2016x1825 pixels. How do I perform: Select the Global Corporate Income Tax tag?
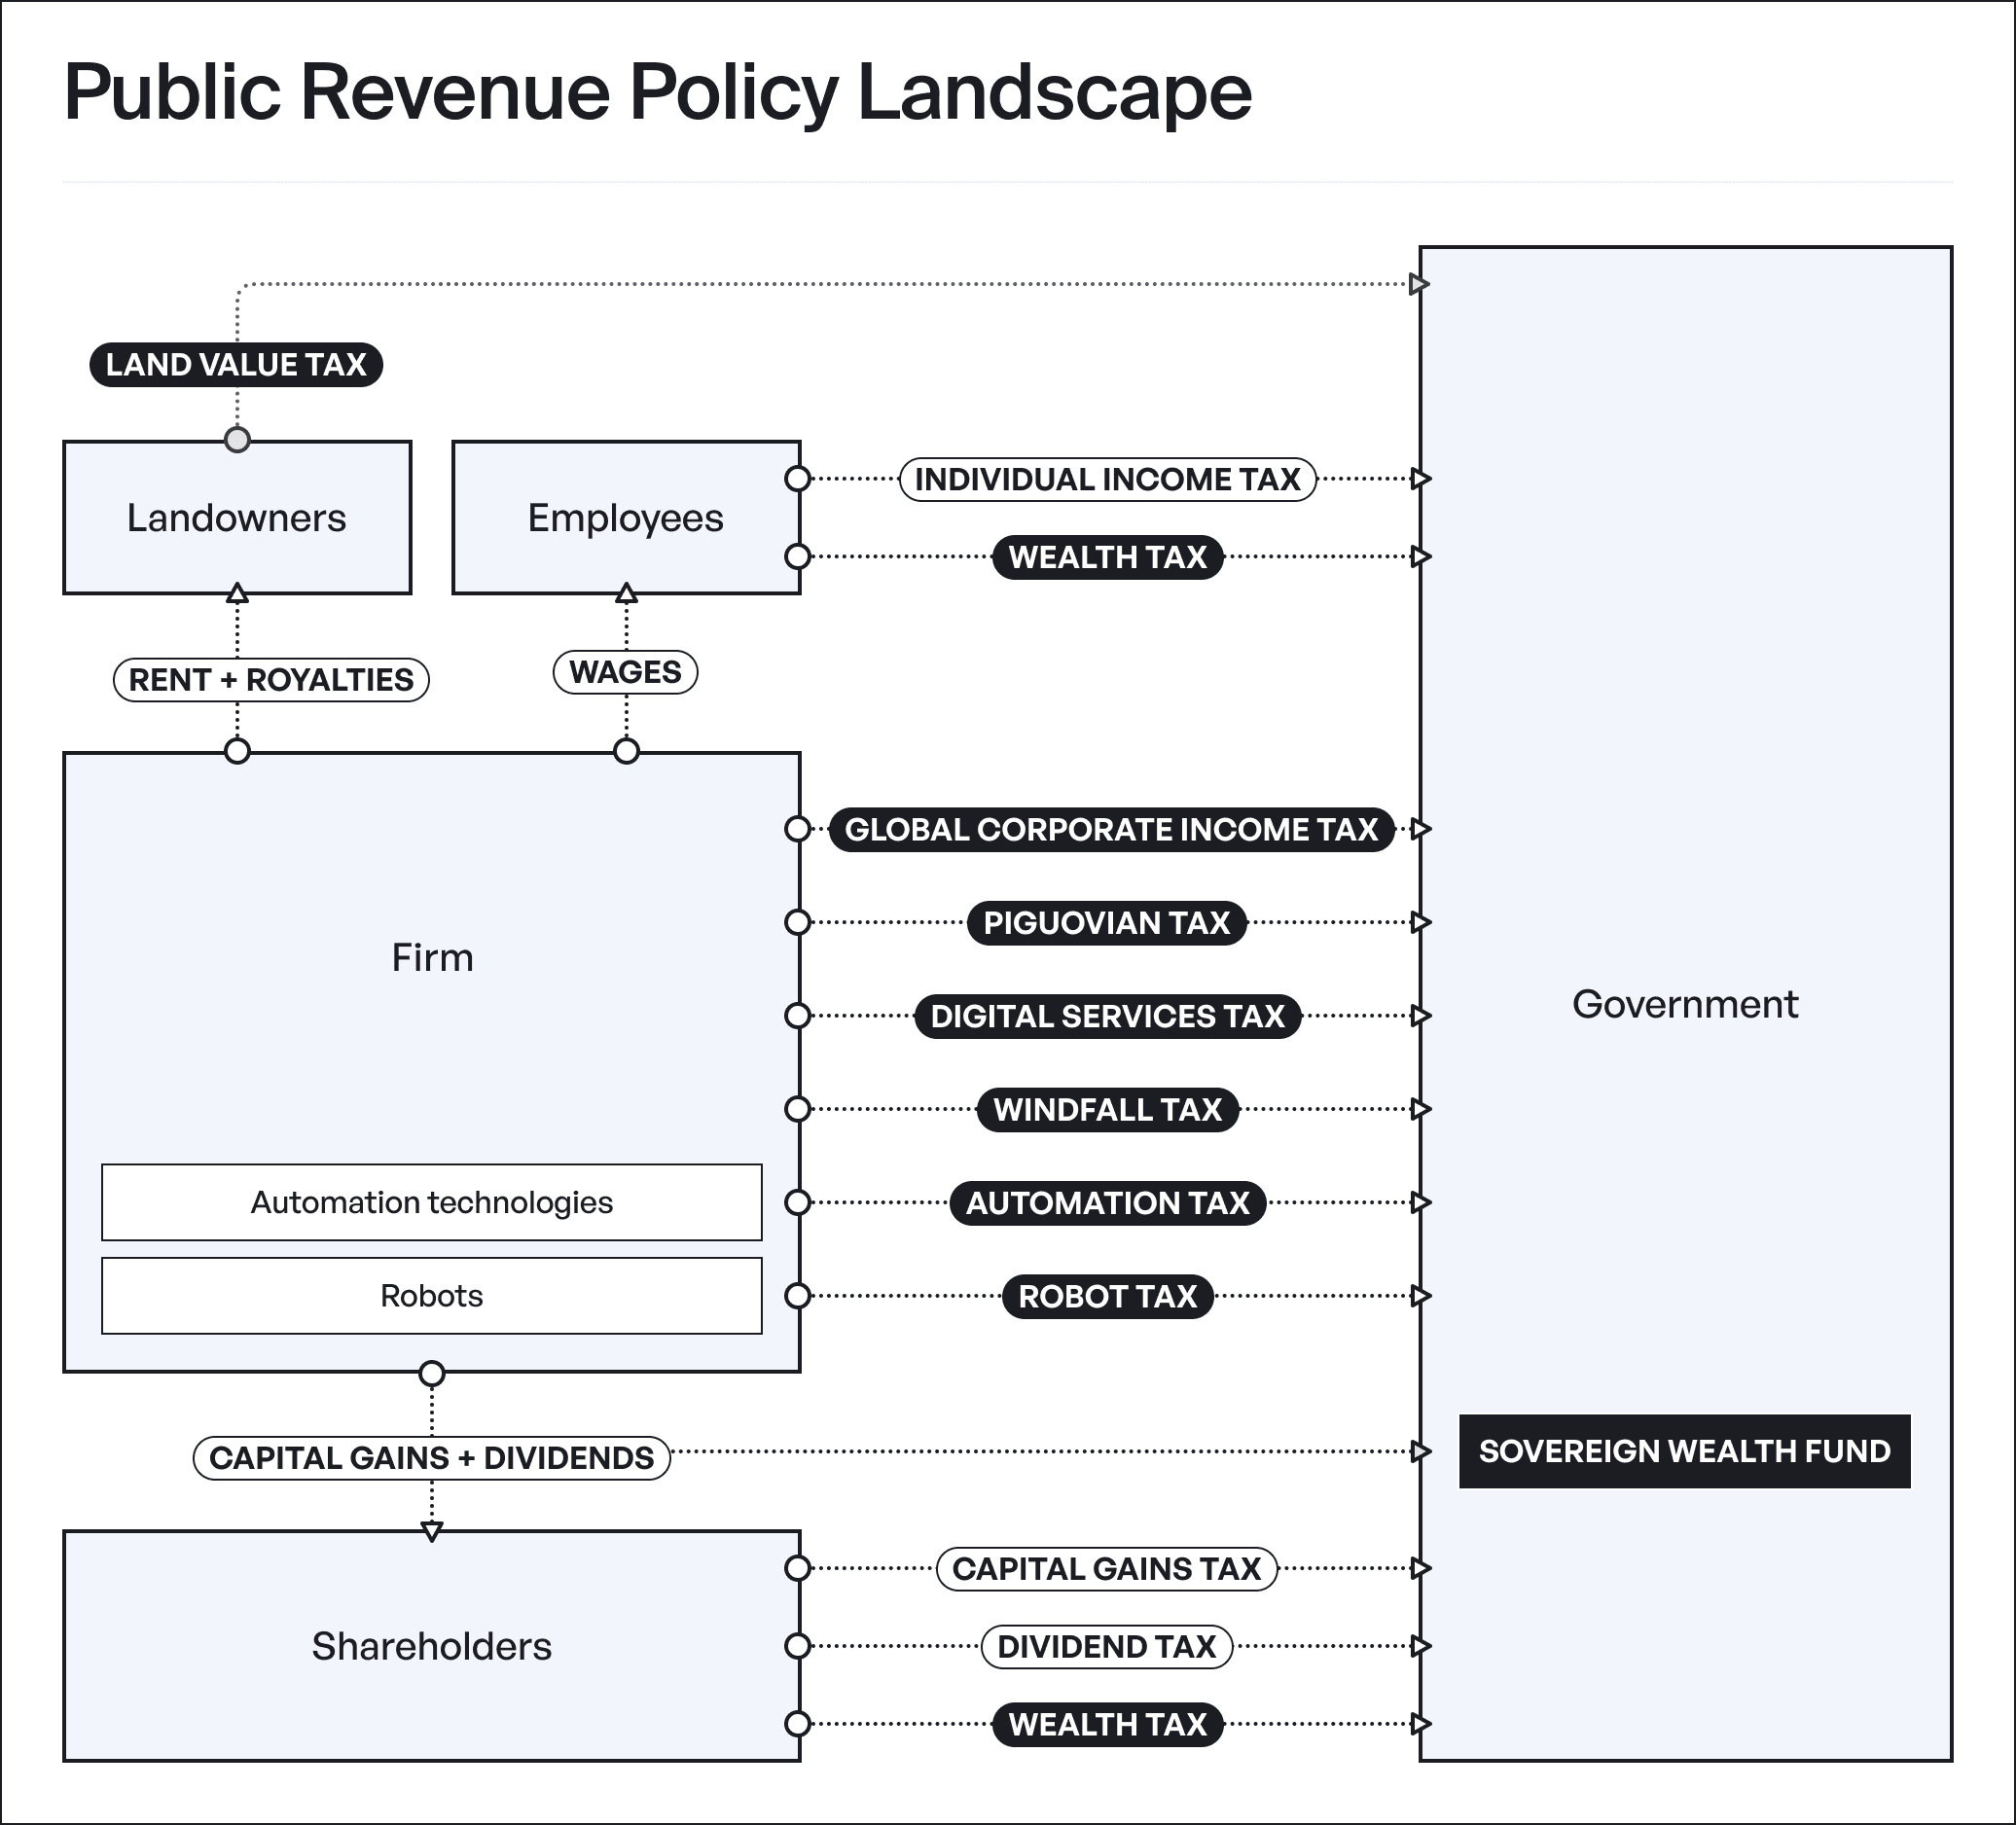tap(1111, 830)
